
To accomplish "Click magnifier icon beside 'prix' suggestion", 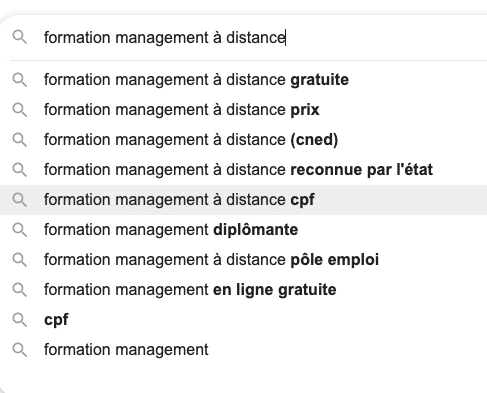I will point(20,110).
